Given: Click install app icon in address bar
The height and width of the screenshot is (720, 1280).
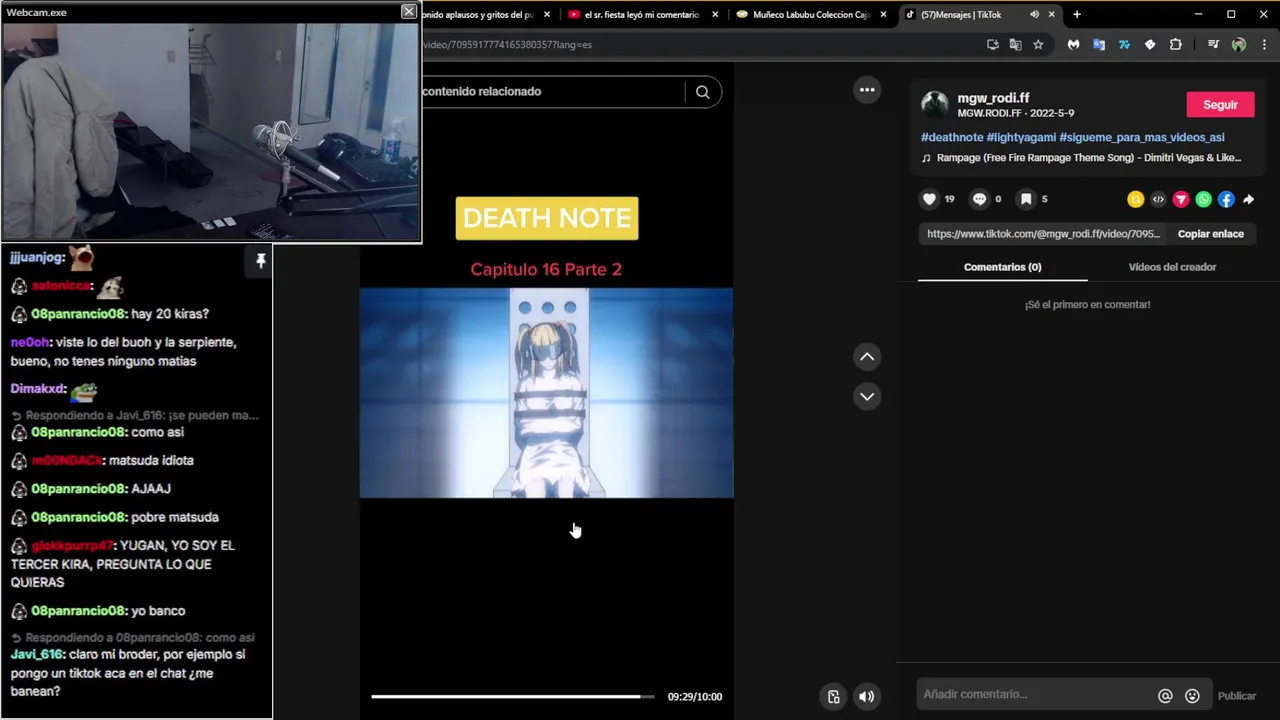Looking at the screenshot, I should 992,45.
